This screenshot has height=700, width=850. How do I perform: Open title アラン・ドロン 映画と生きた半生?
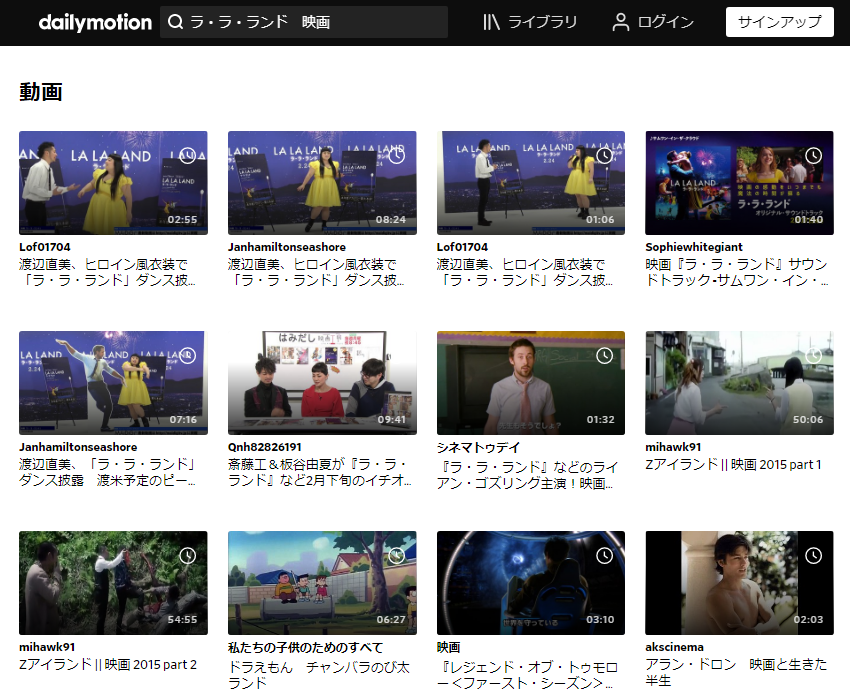click(736, 672)
